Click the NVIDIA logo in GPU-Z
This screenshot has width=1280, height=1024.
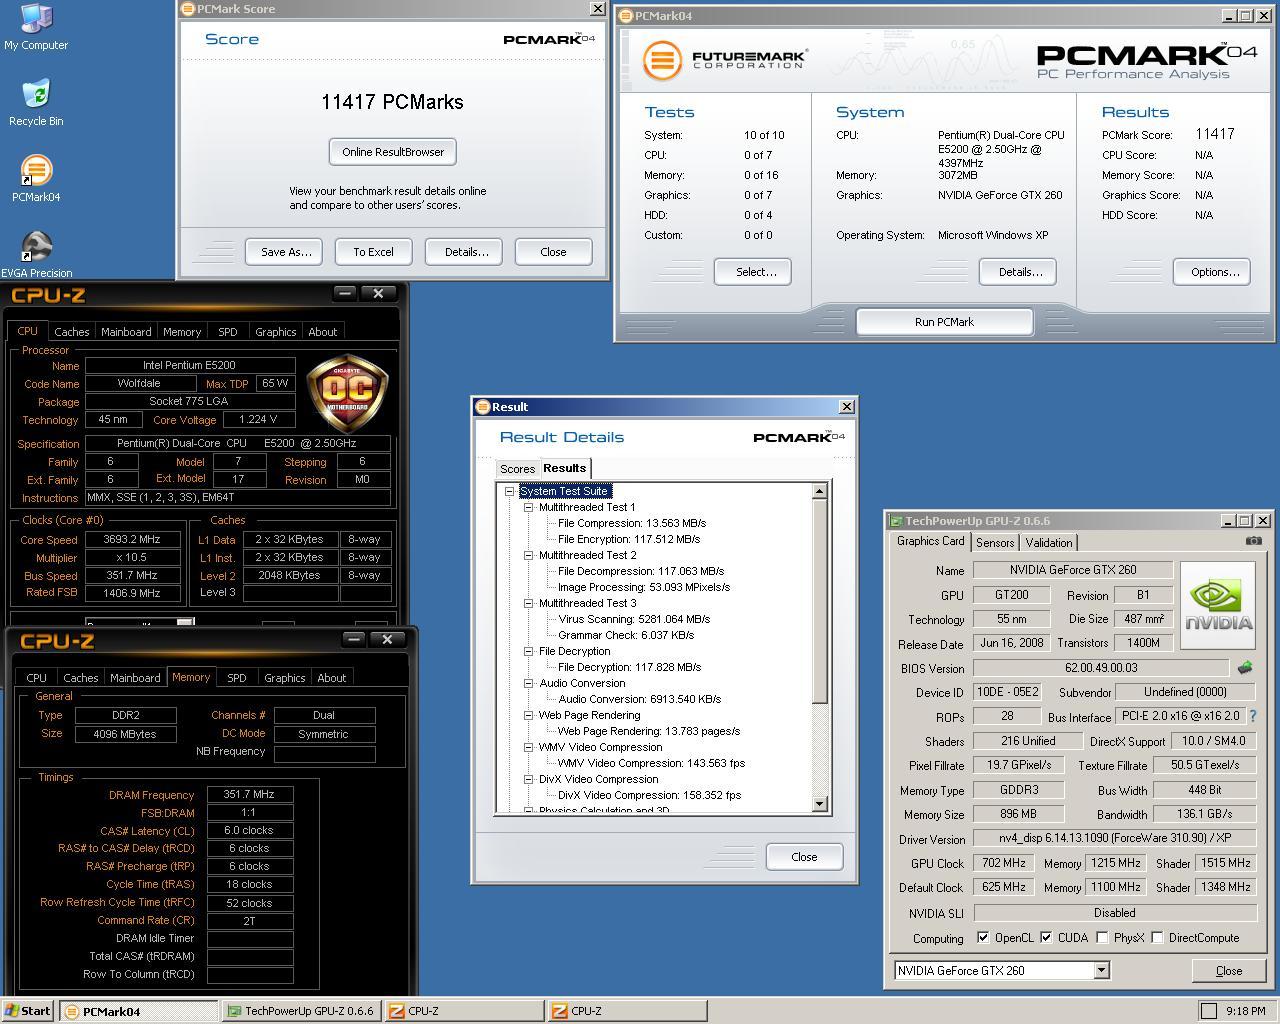(x=1217, y=606)
